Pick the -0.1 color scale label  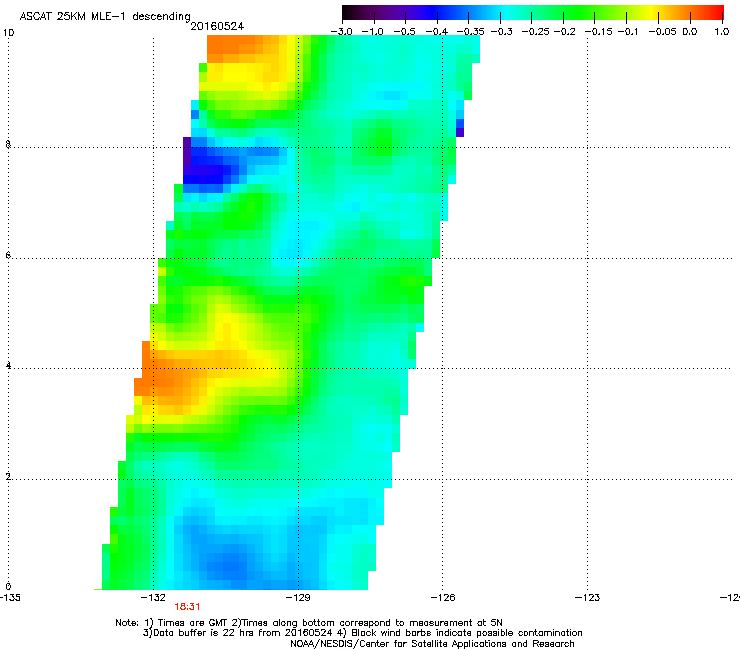pos(627,32)
